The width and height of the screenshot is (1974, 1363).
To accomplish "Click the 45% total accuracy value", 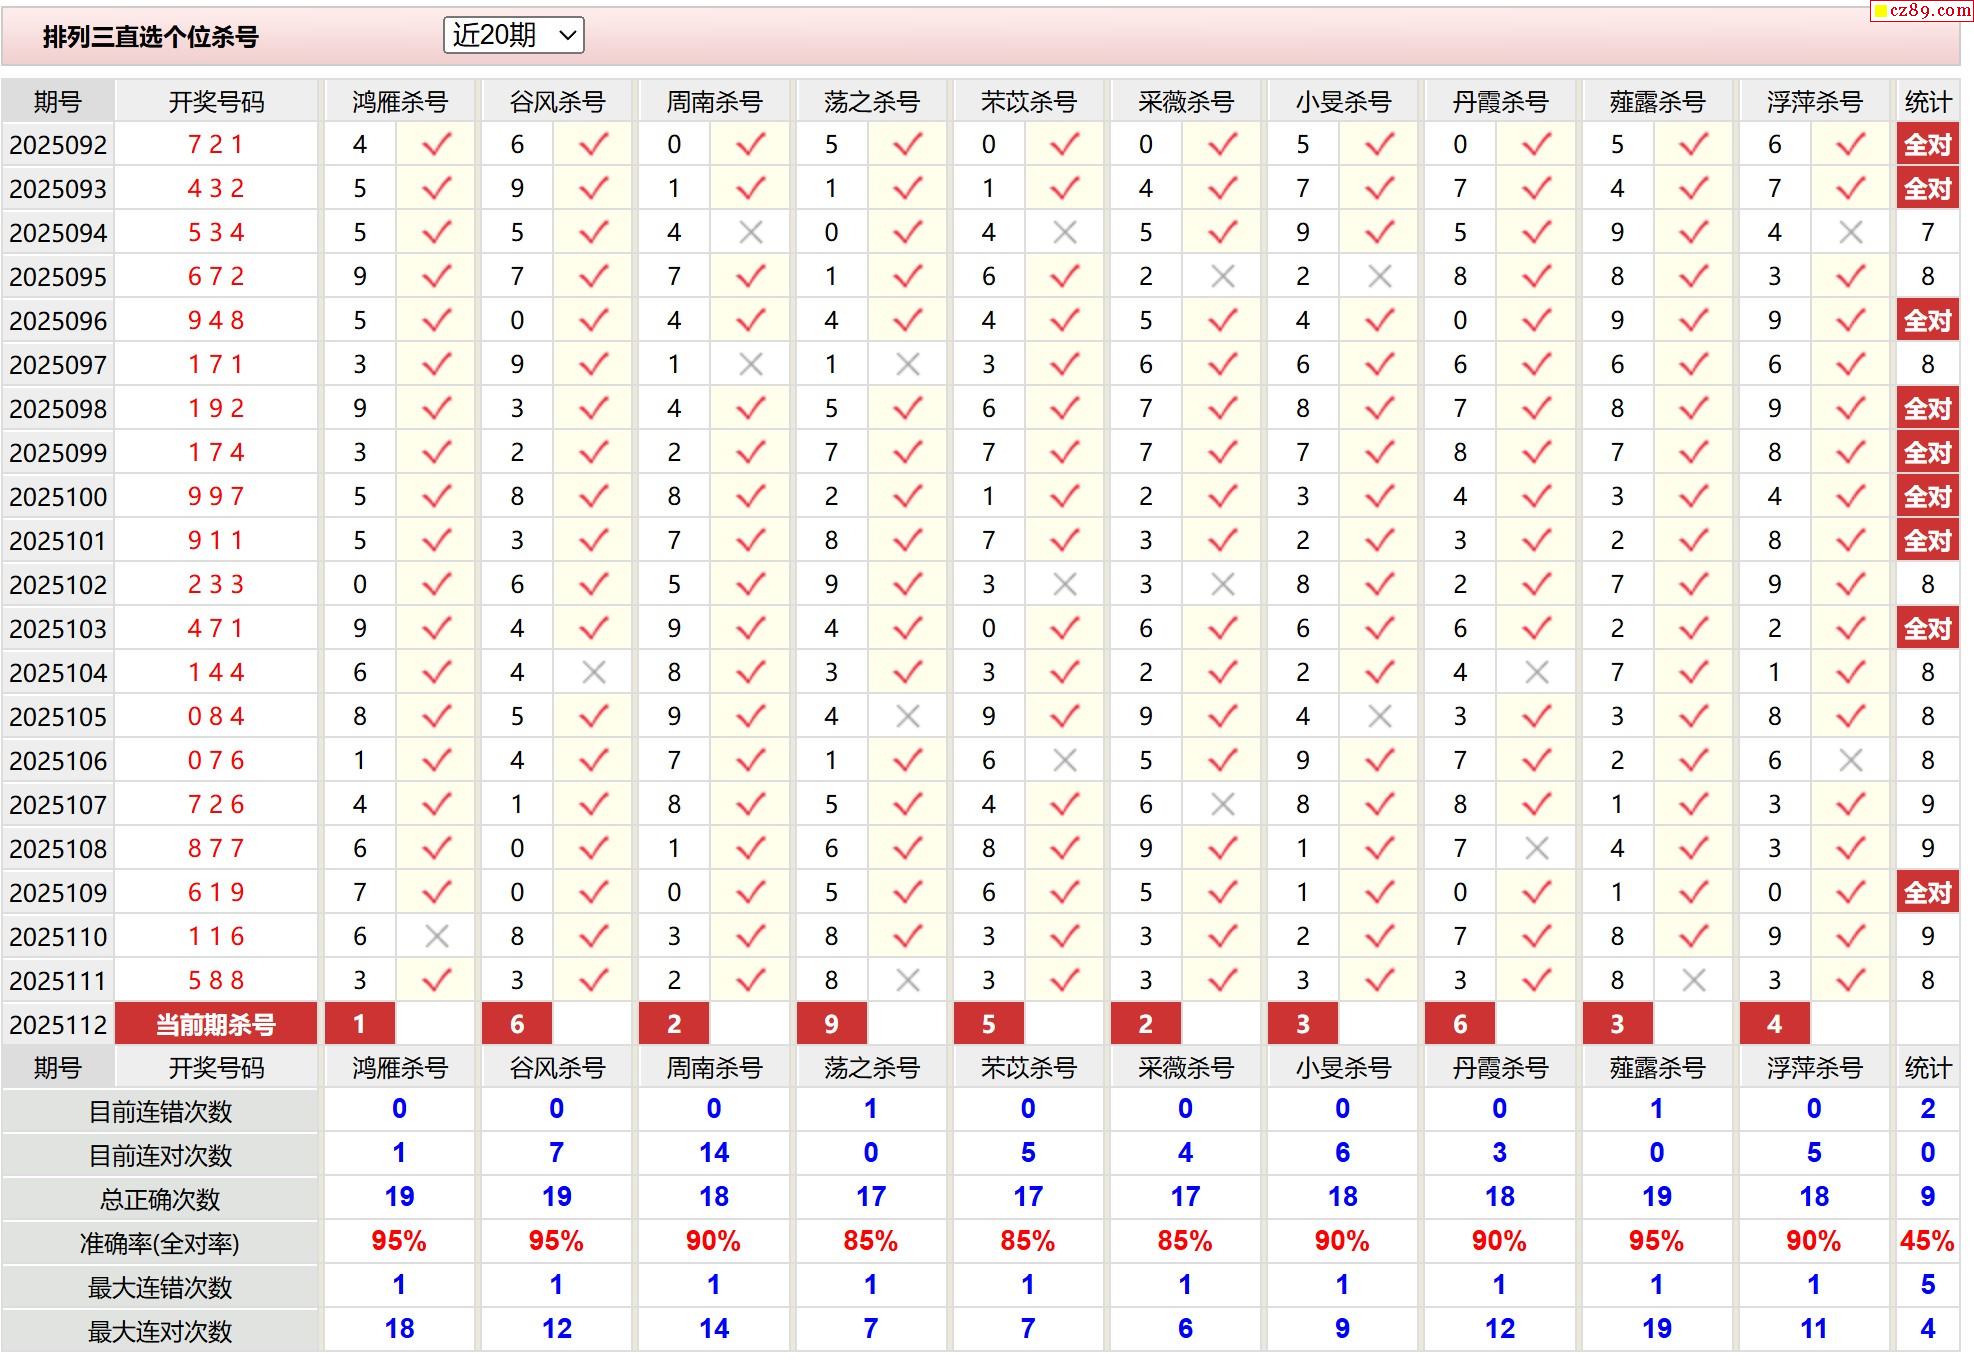I will [1927, 1242].
